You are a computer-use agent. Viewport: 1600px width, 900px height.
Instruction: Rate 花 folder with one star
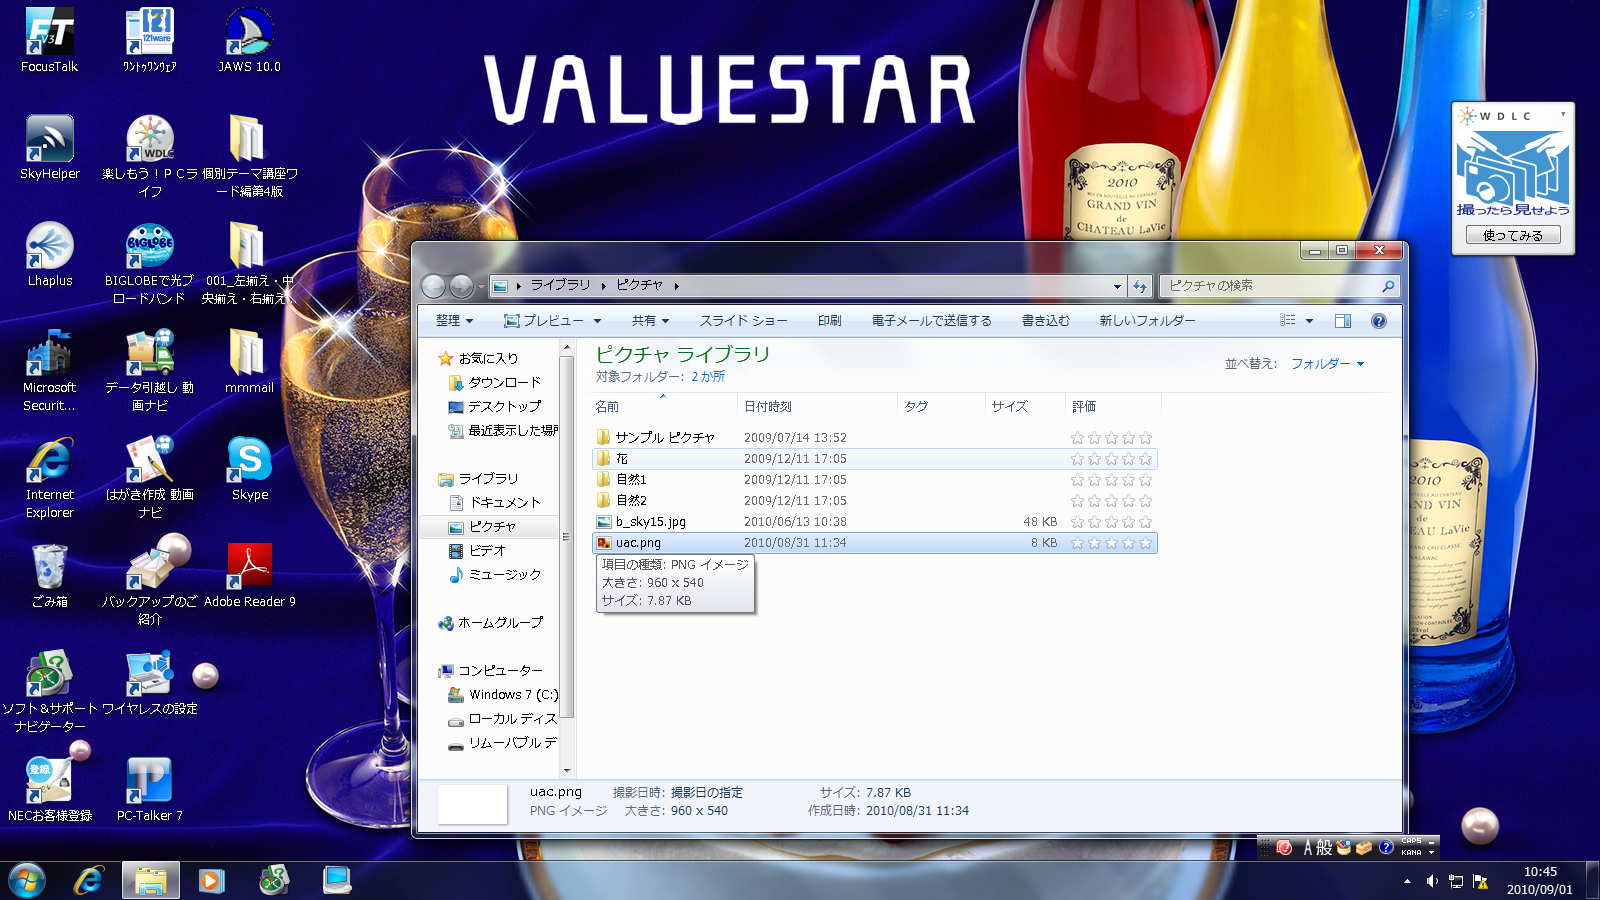point(1077,459)
